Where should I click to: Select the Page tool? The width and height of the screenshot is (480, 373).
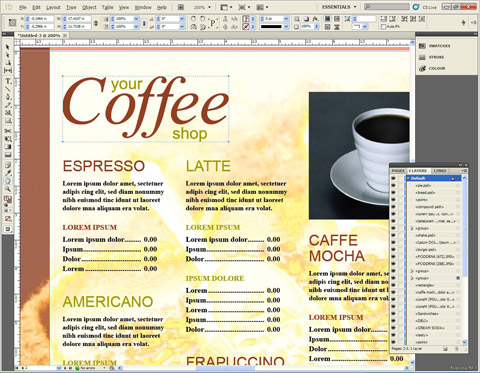coord(7,63)
